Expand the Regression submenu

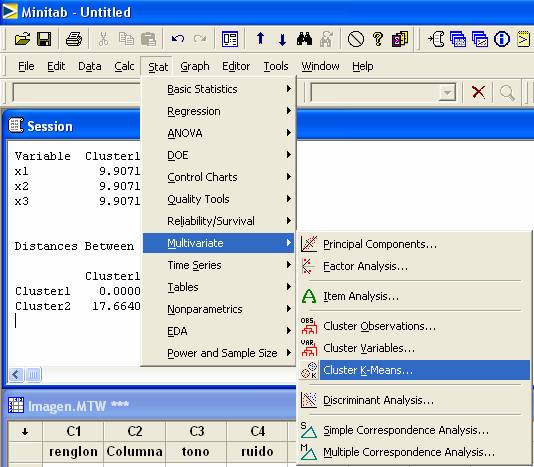218,111
